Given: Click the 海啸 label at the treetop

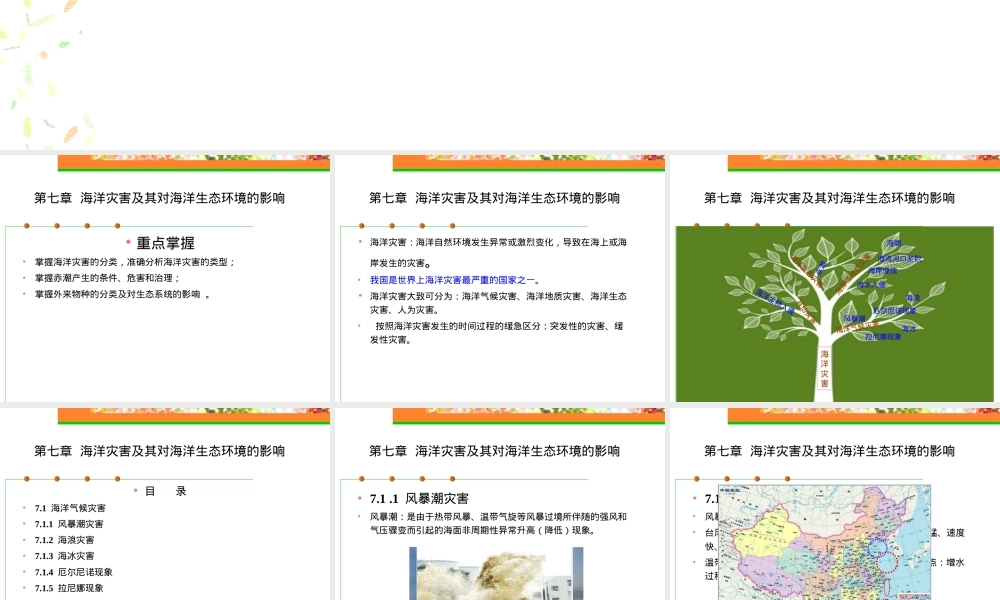Looking at the screenshot, I should (894, 244).
